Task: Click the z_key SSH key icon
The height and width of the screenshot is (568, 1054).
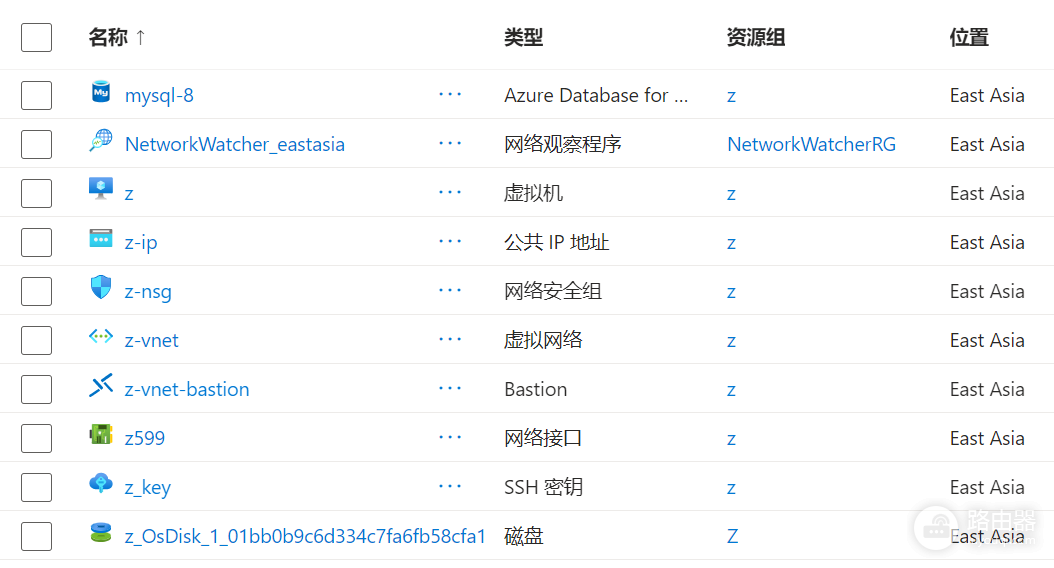Action: point(101,483)
